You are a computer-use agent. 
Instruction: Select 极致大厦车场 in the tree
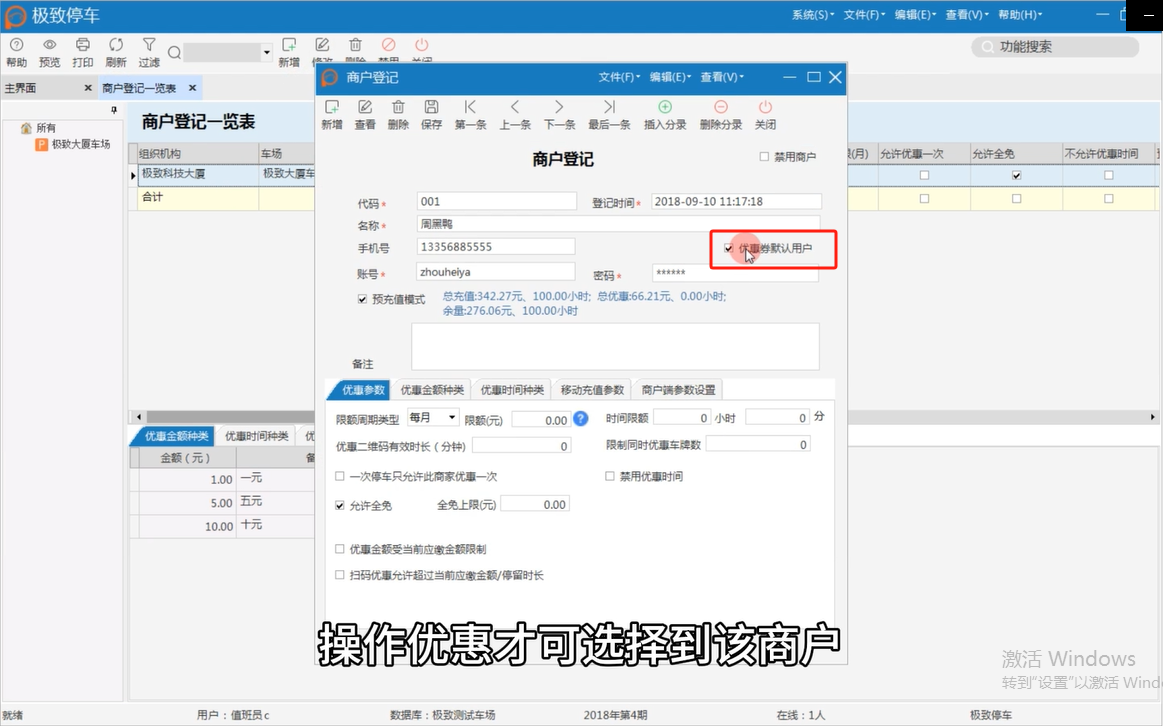pos(80,144)
